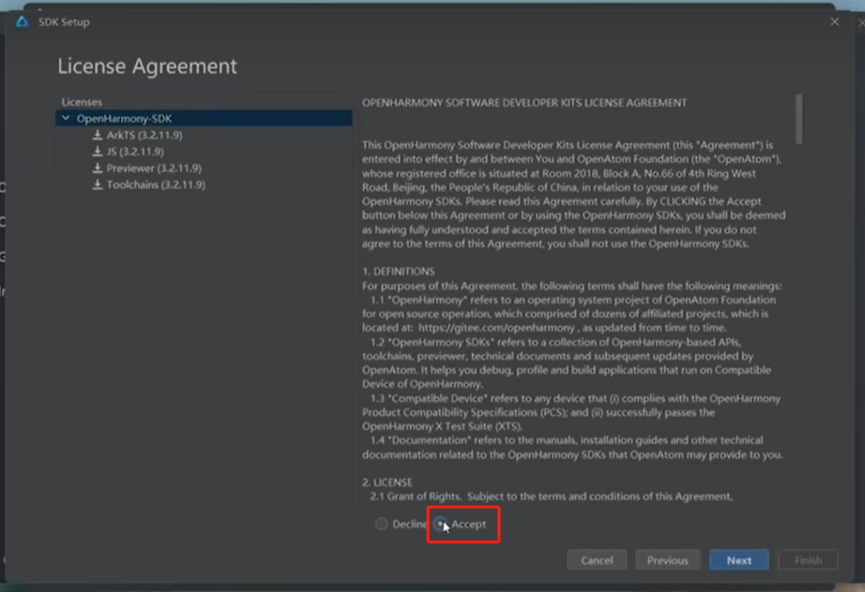Image resolution: width=865 pixels, height=592 pixels.
Task: Click the Next button
Action: (739, 560)
